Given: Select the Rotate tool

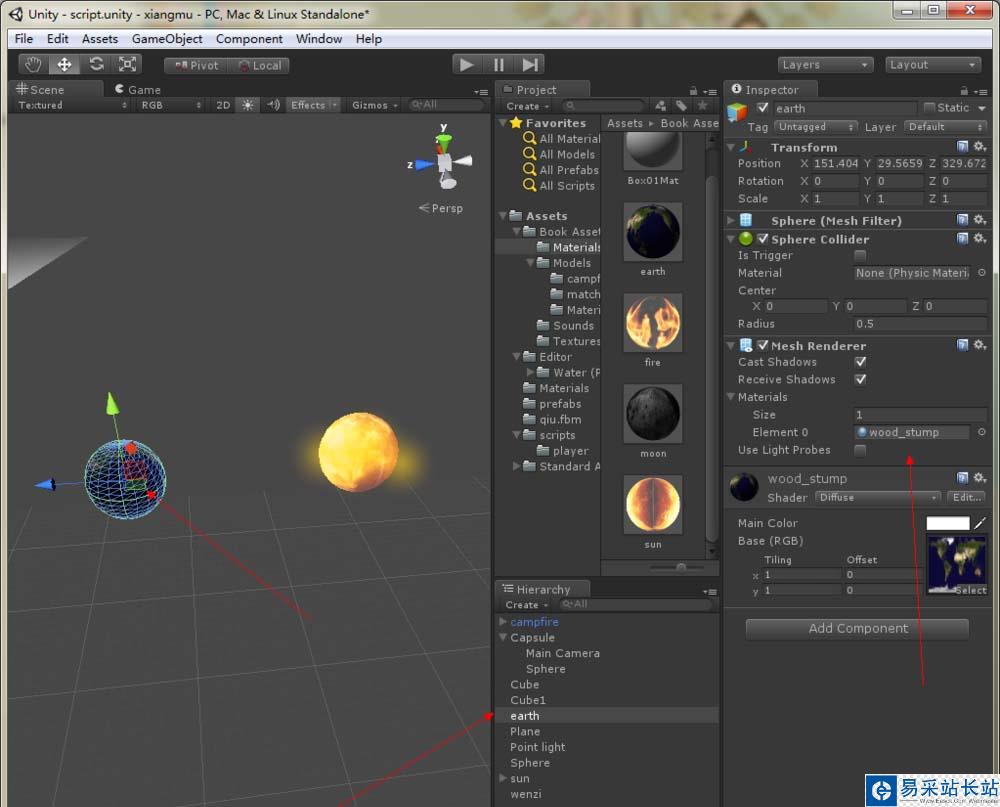Looking at the screenshot, I should (96, 64).
